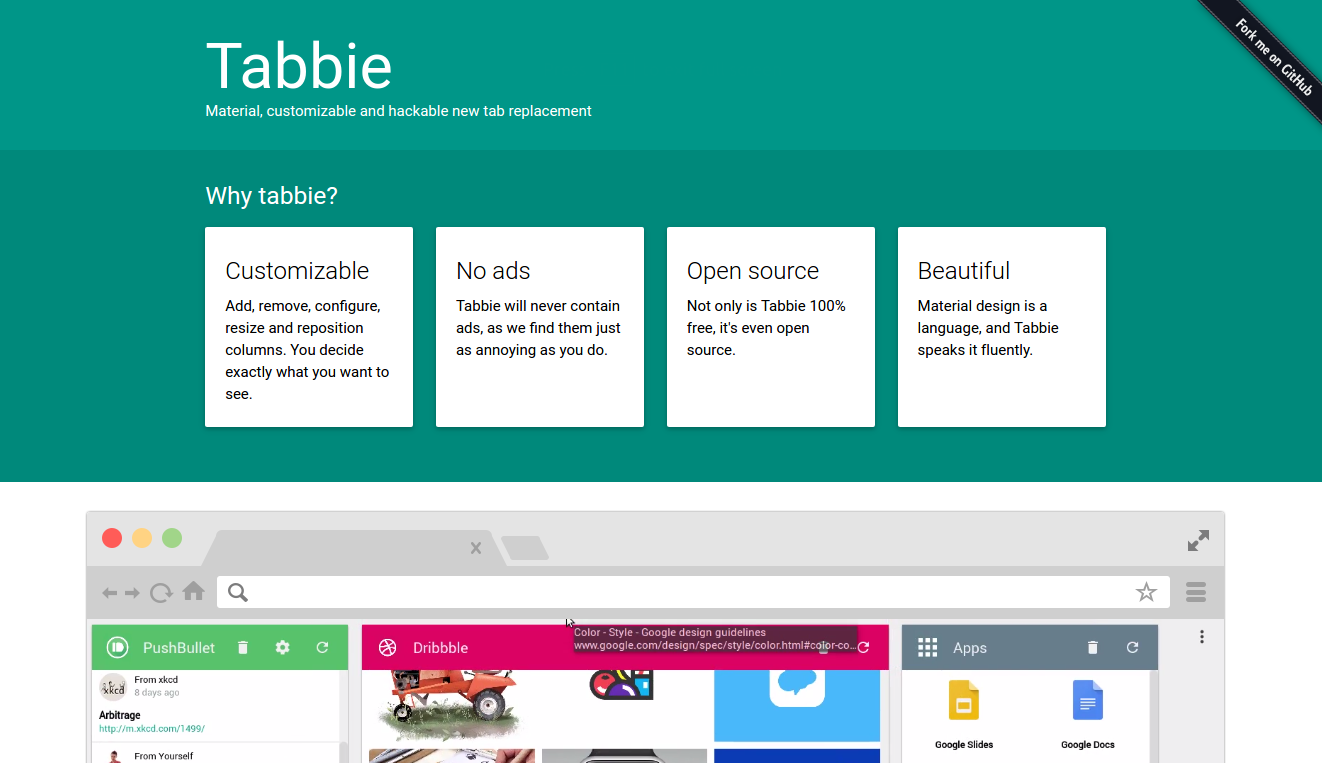Click the Apps column title text
1322x763 pixels.
970,648
